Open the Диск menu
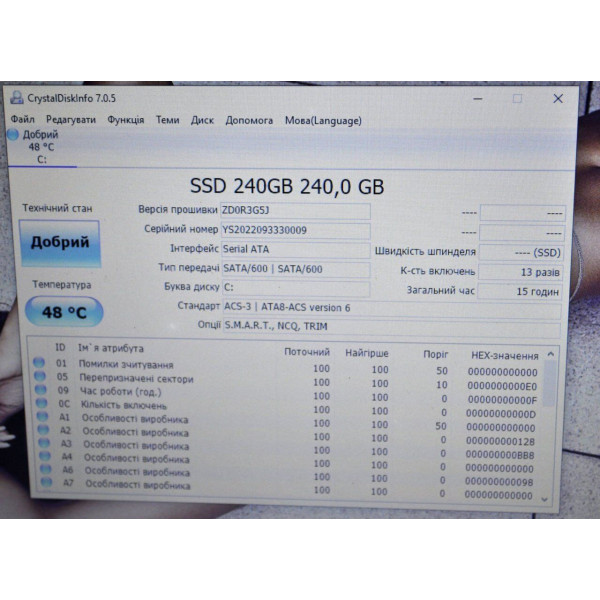The image size is (600, 600). pyautogui.click(x=202, y=121)
